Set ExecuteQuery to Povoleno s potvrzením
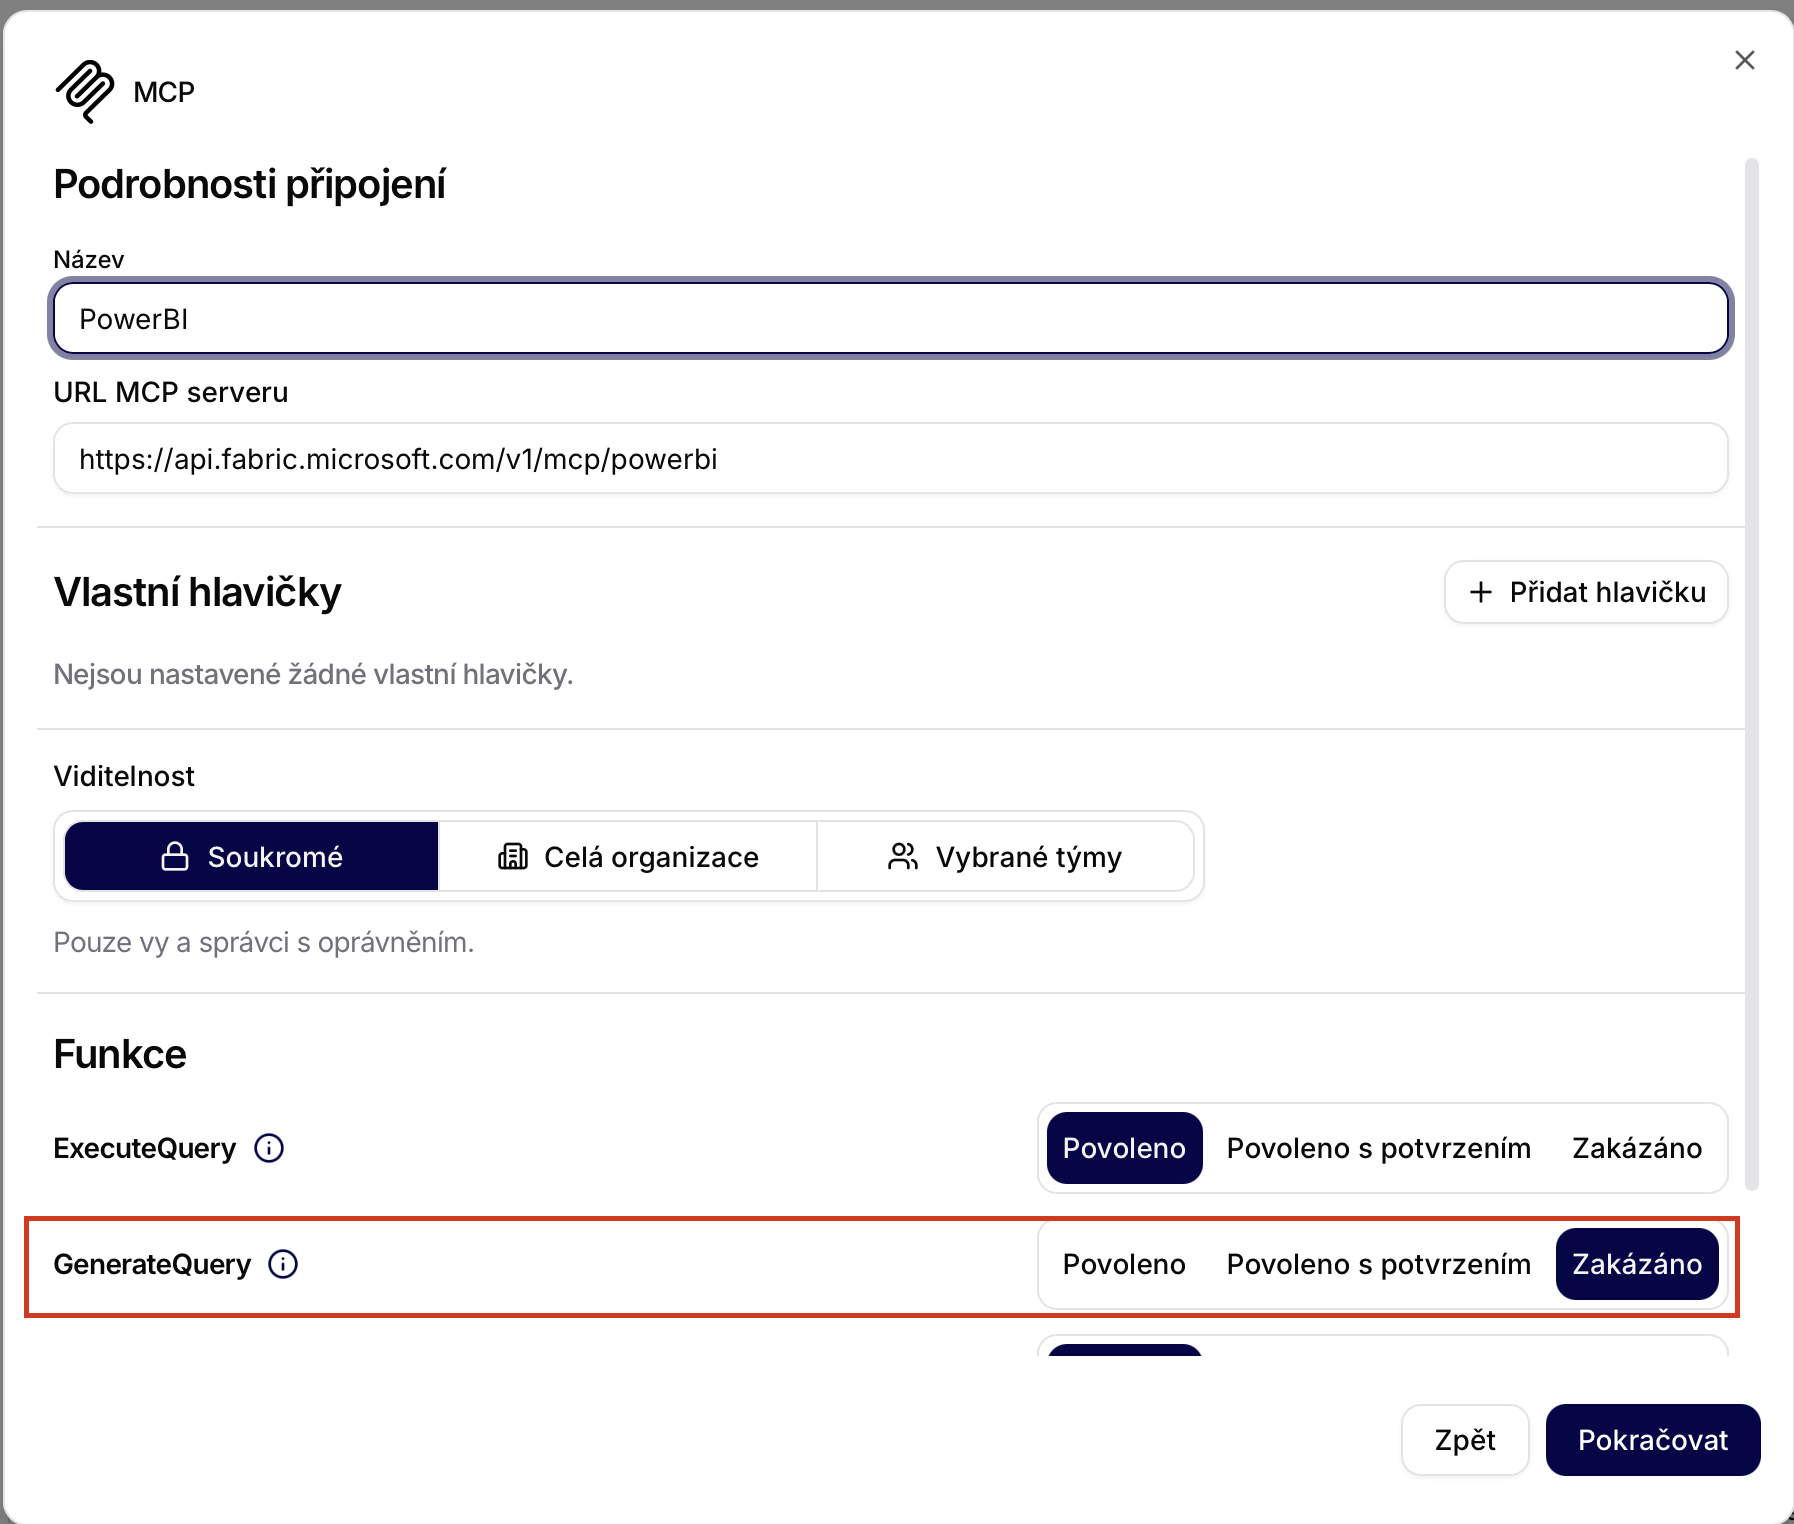This screenshot has height=1524, width=1794. (1379, 1148)
